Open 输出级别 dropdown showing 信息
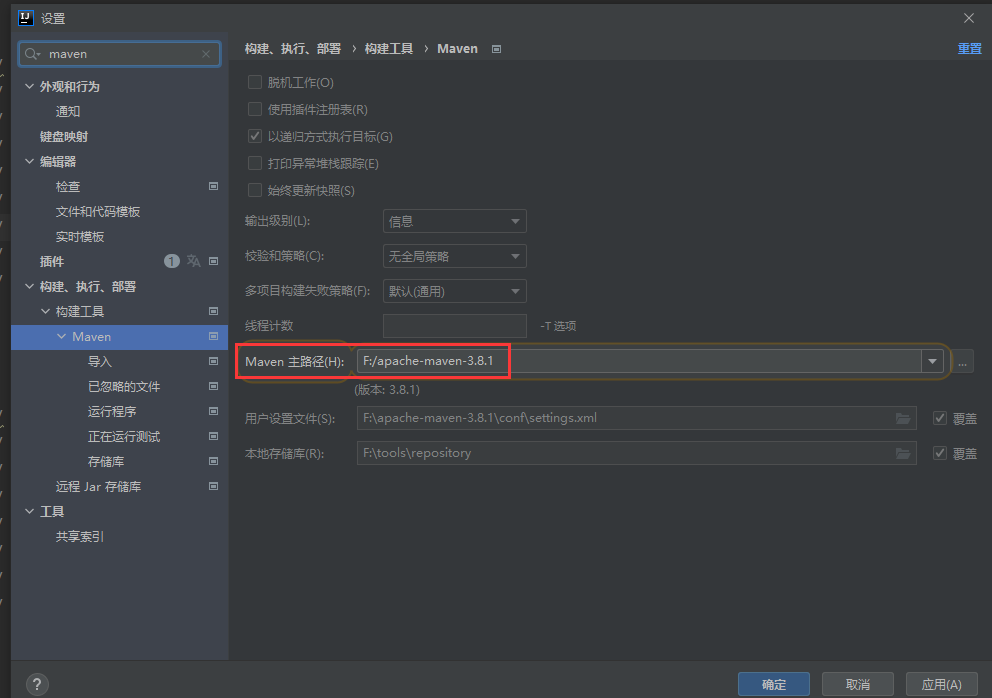Image resolution: width=992 pixels, height=698 pixels. [455, 221]
